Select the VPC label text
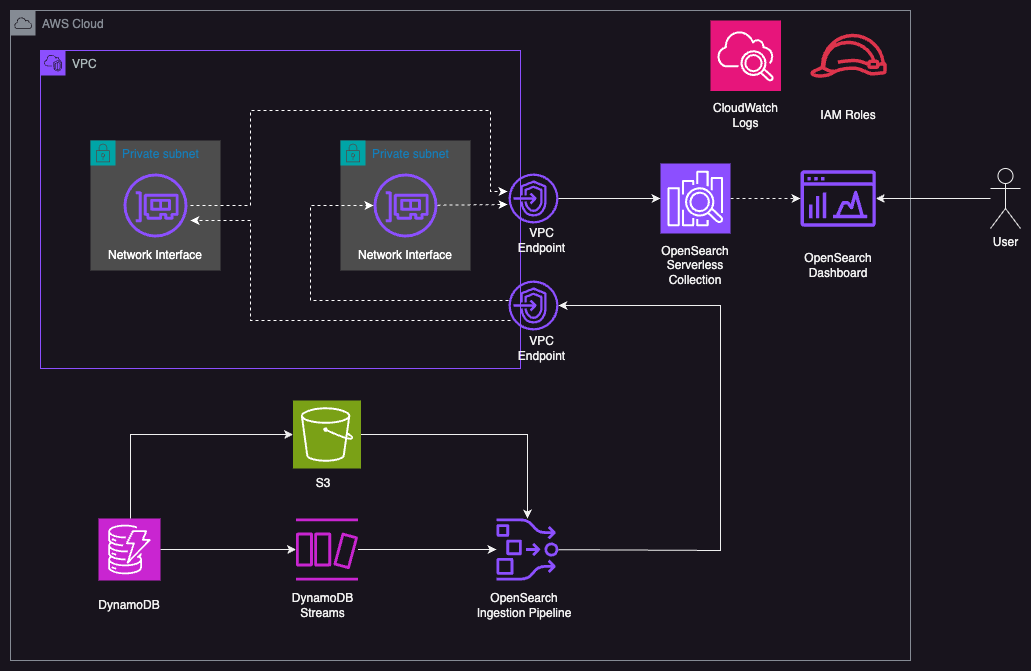Viewport: 1031px width, 671px height. [84, 63]
